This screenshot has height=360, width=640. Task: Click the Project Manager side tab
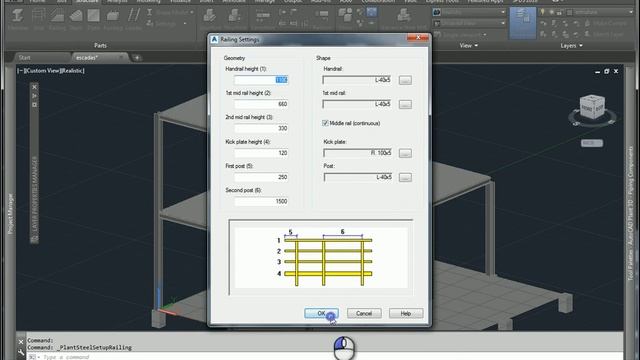coord(10,214)
